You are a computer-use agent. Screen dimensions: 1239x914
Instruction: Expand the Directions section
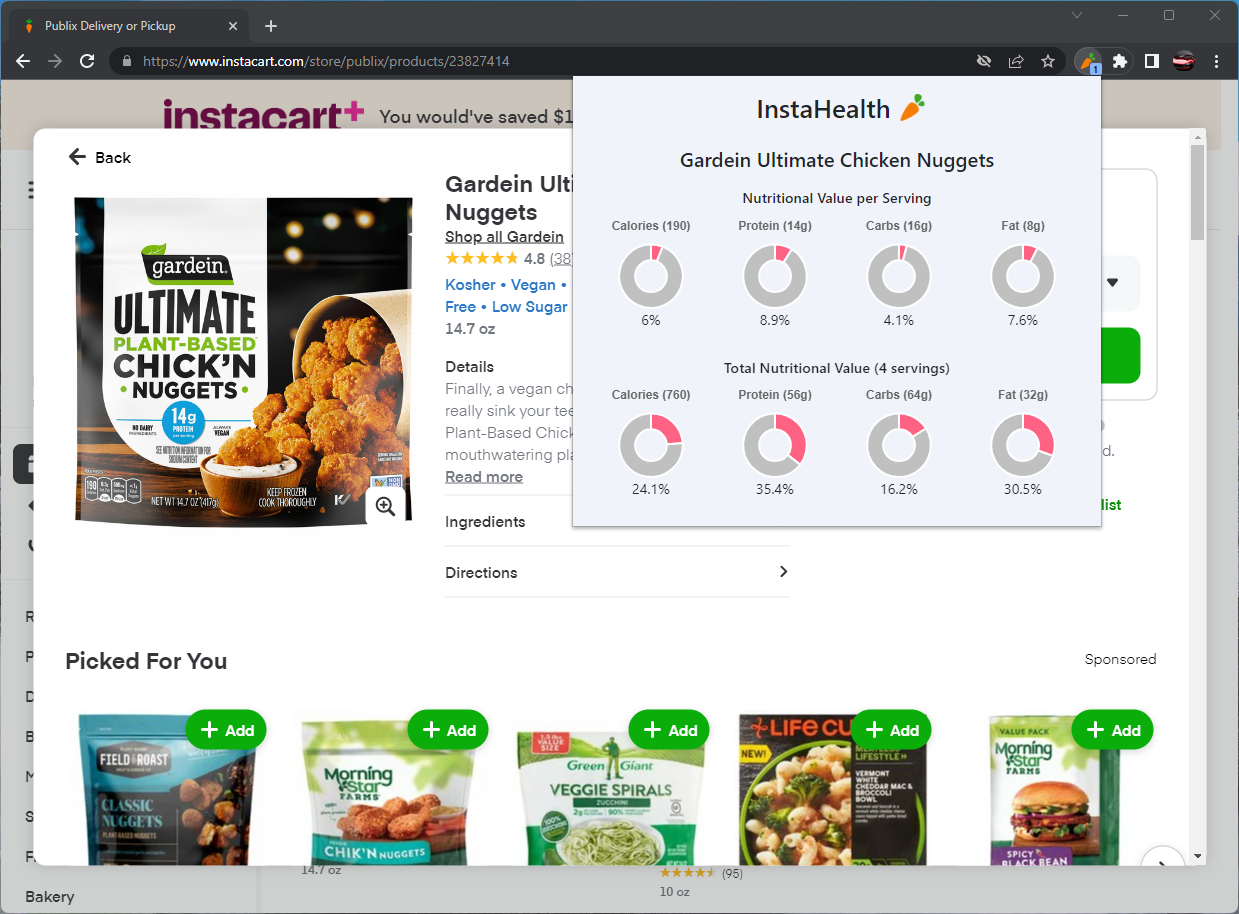pos(617,572)
